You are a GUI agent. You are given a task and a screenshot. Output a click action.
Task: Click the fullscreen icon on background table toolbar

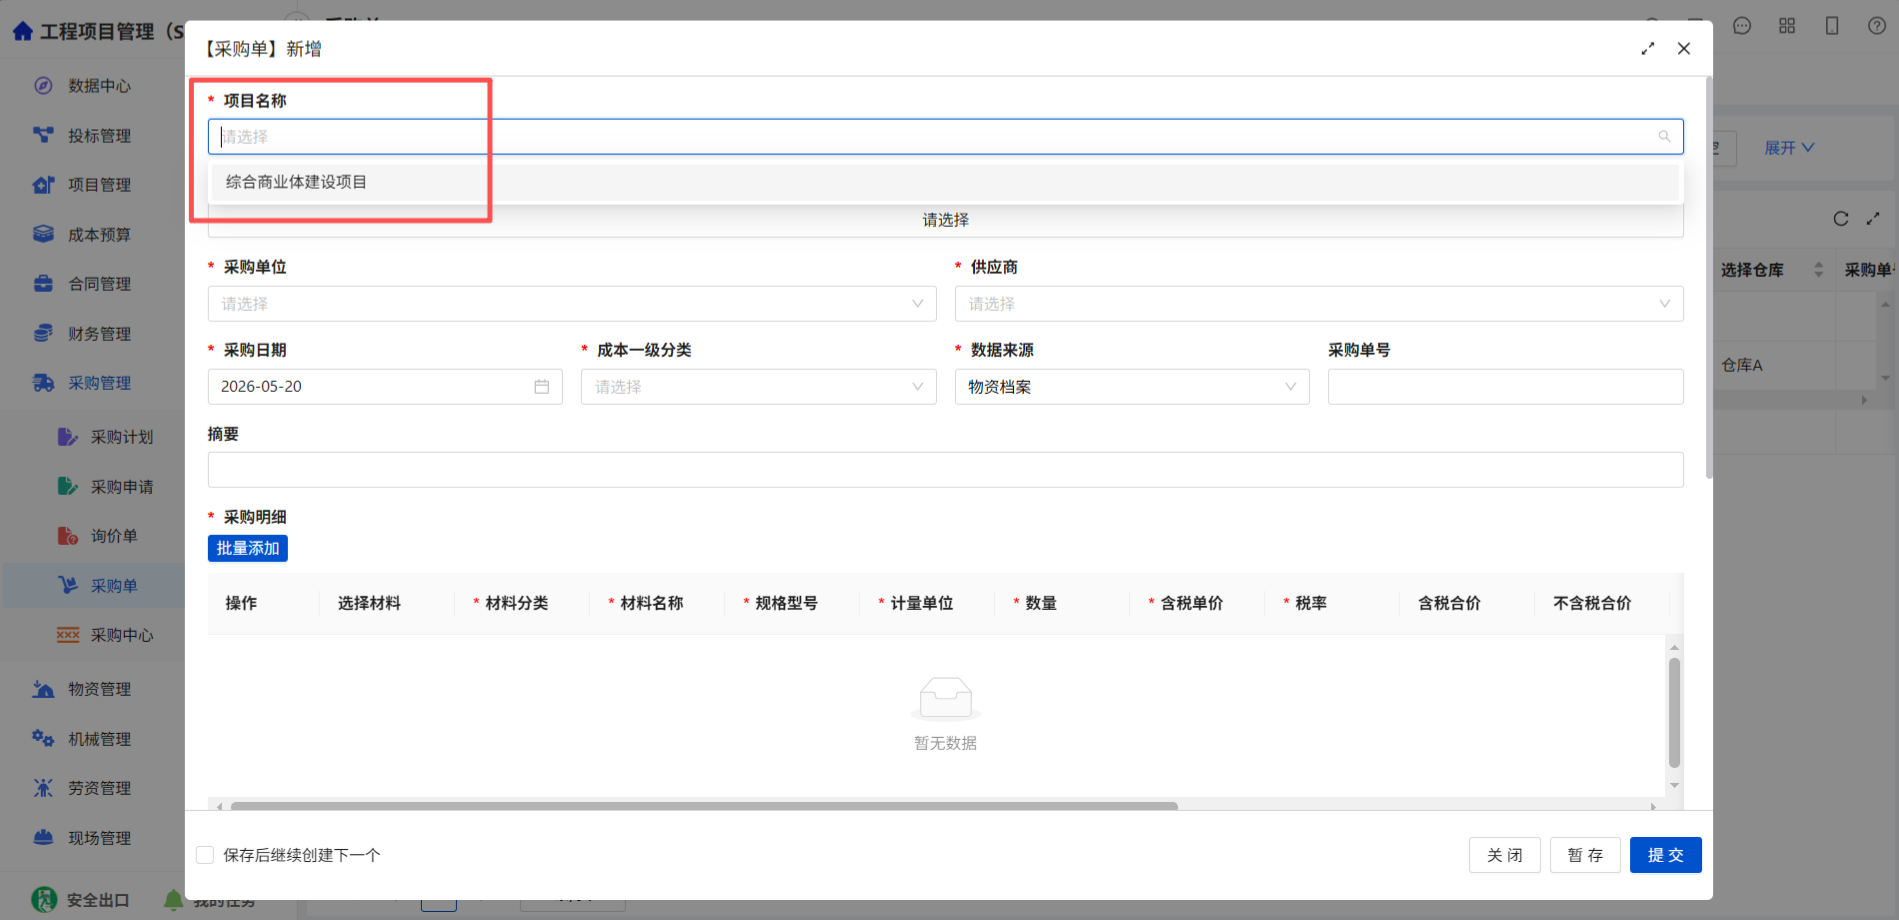1873,219
